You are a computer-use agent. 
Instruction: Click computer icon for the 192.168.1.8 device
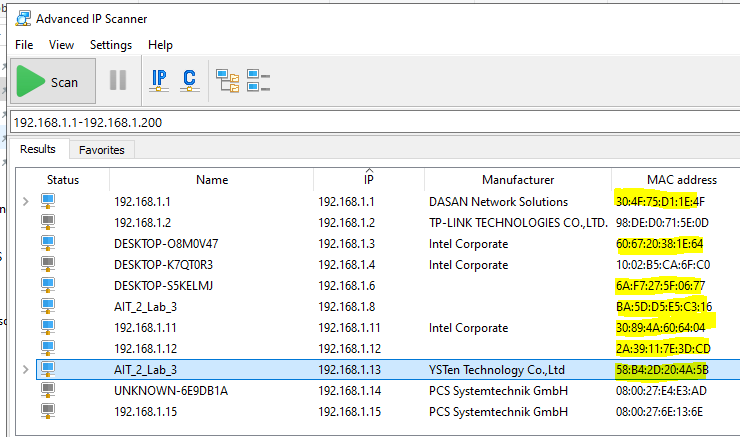tap(48, 306)
